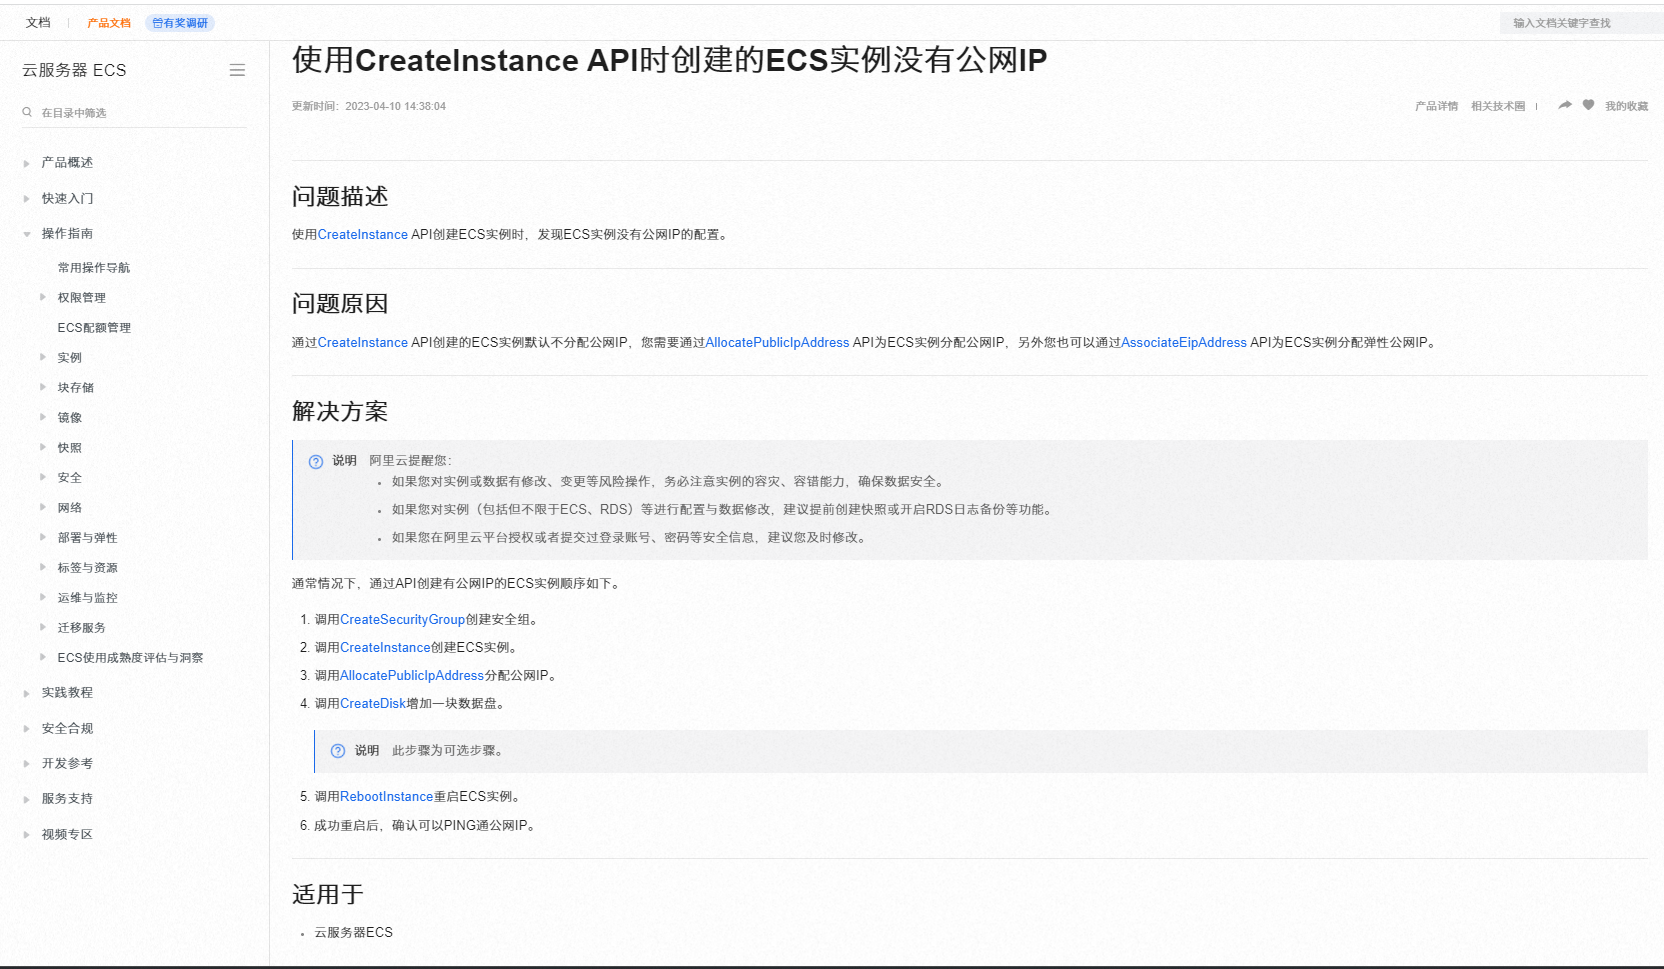
Task: Collapse the 操作指南 section arrow
Action: click(x=27, y=234)
